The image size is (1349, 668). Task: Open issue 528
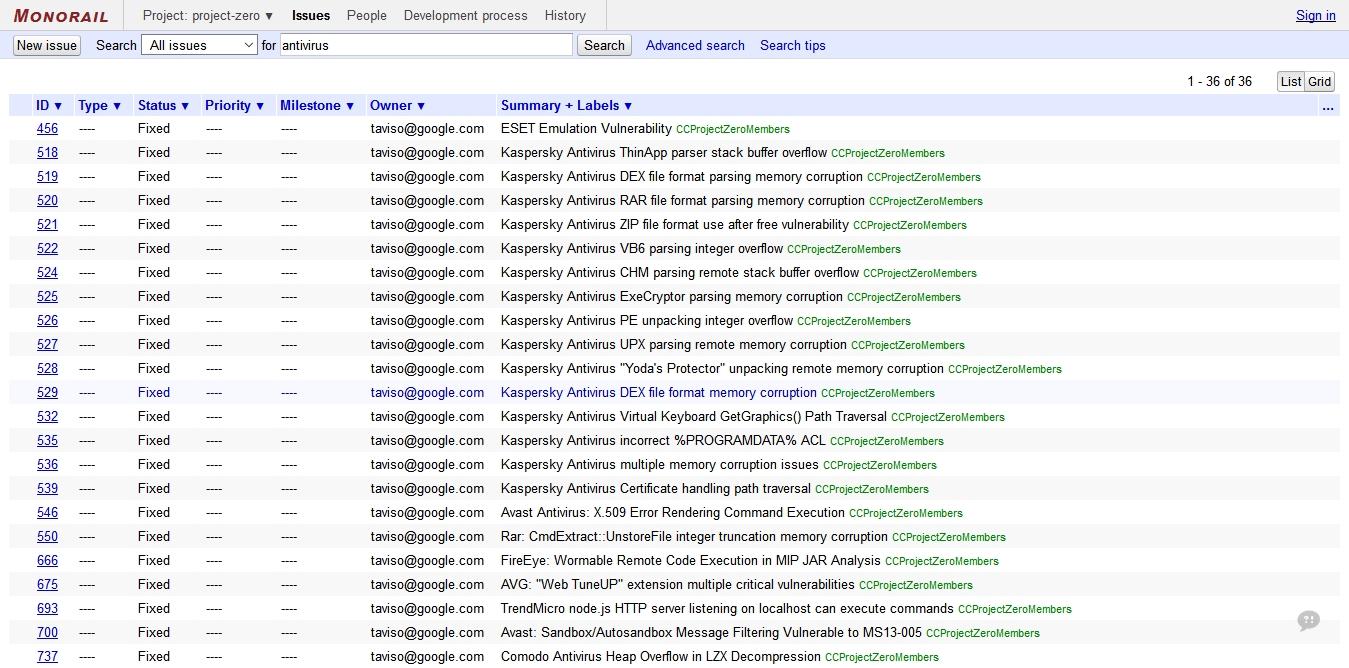[47, 369]
